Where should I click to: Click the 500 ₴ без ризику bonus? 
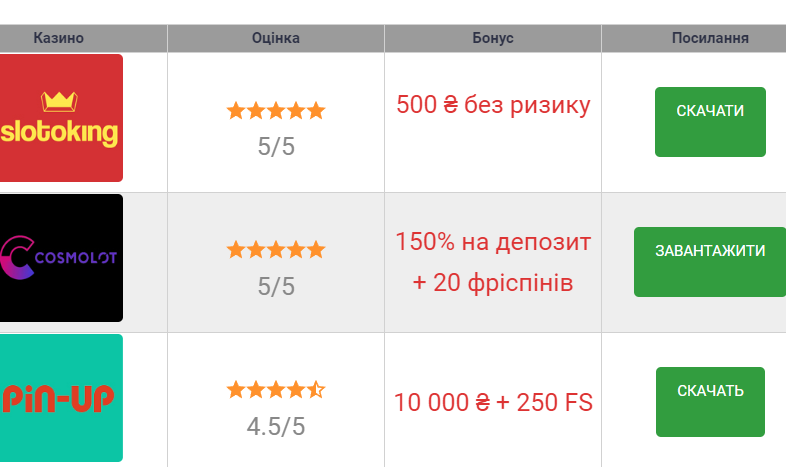coord(493,105)
